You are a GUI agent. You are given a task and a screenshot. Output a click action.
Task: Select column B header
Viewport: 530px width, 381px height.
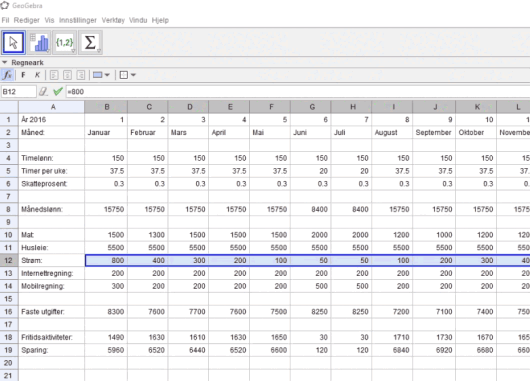coord(106,107)
